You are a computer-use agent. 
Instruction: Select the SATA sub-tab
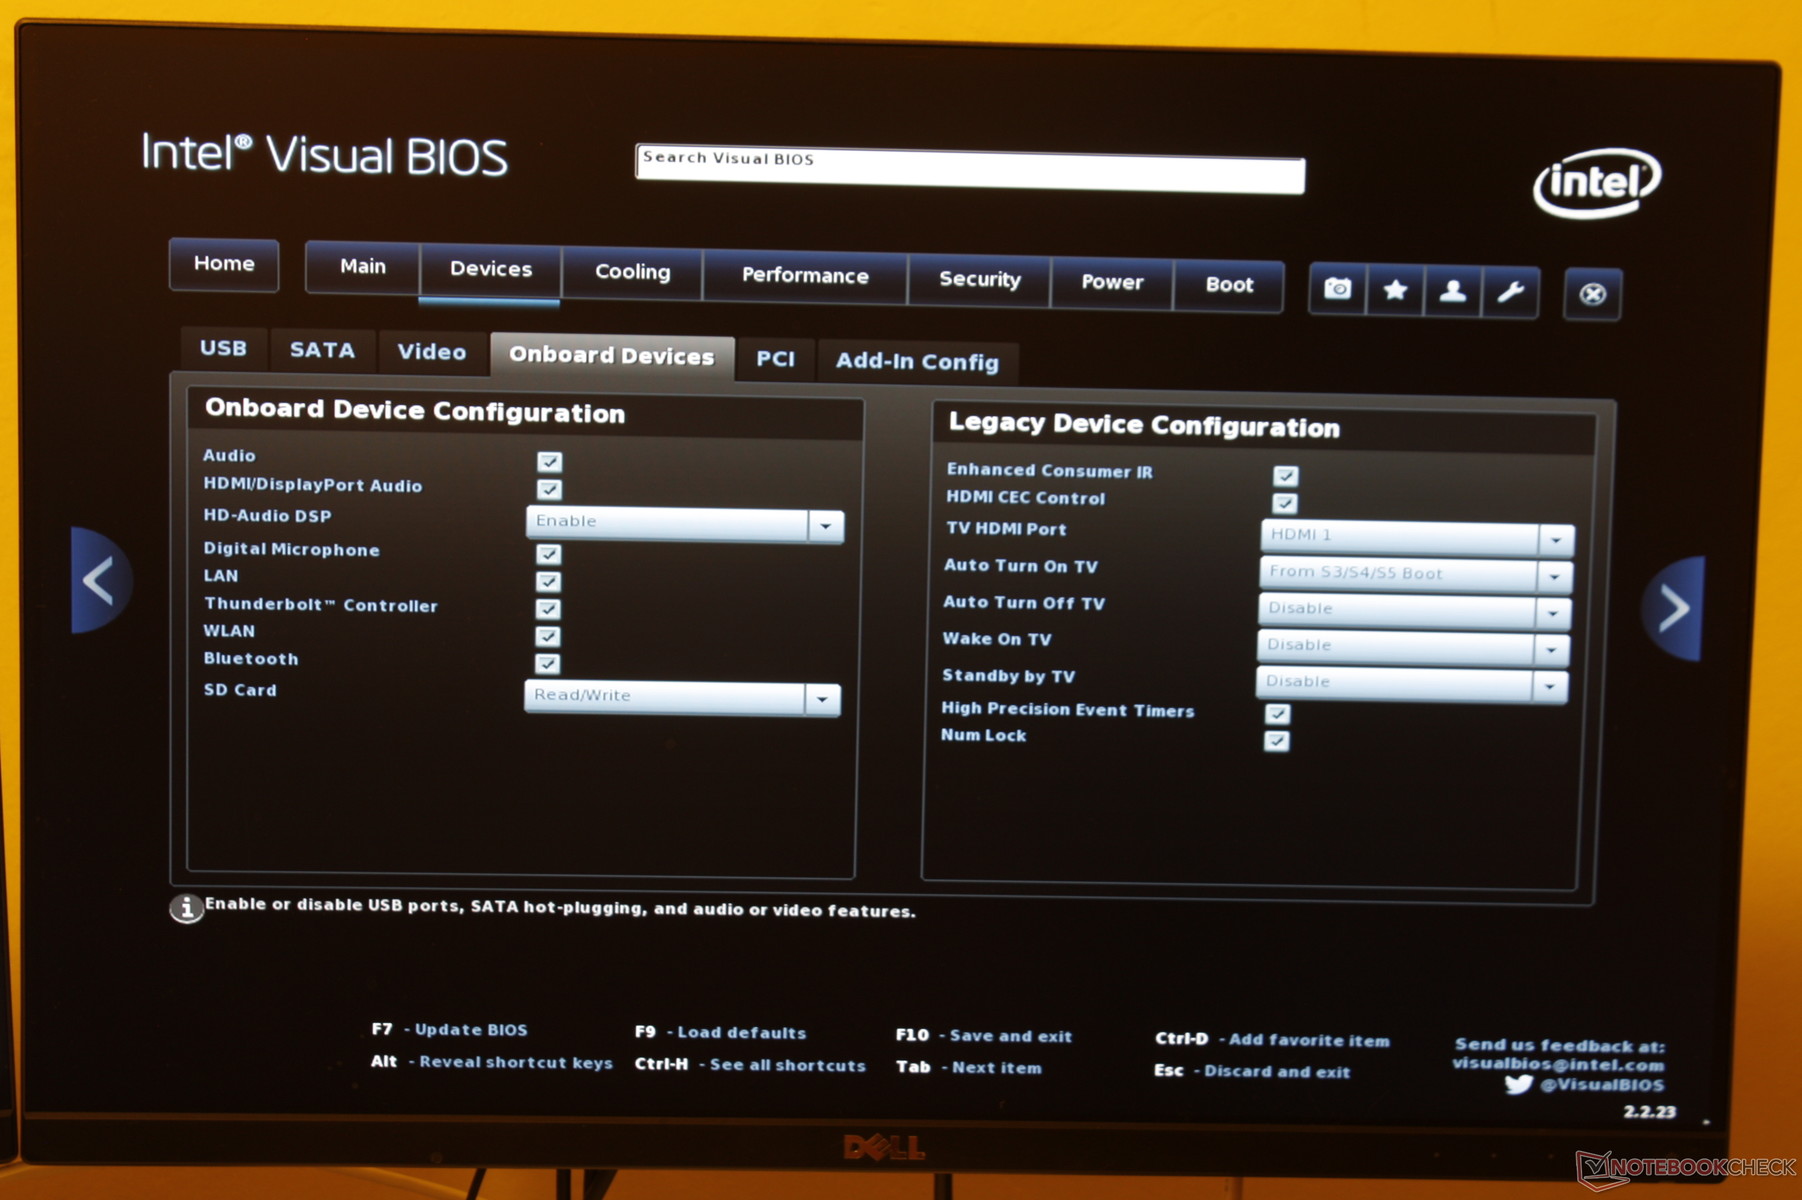(x=322, y=351)
